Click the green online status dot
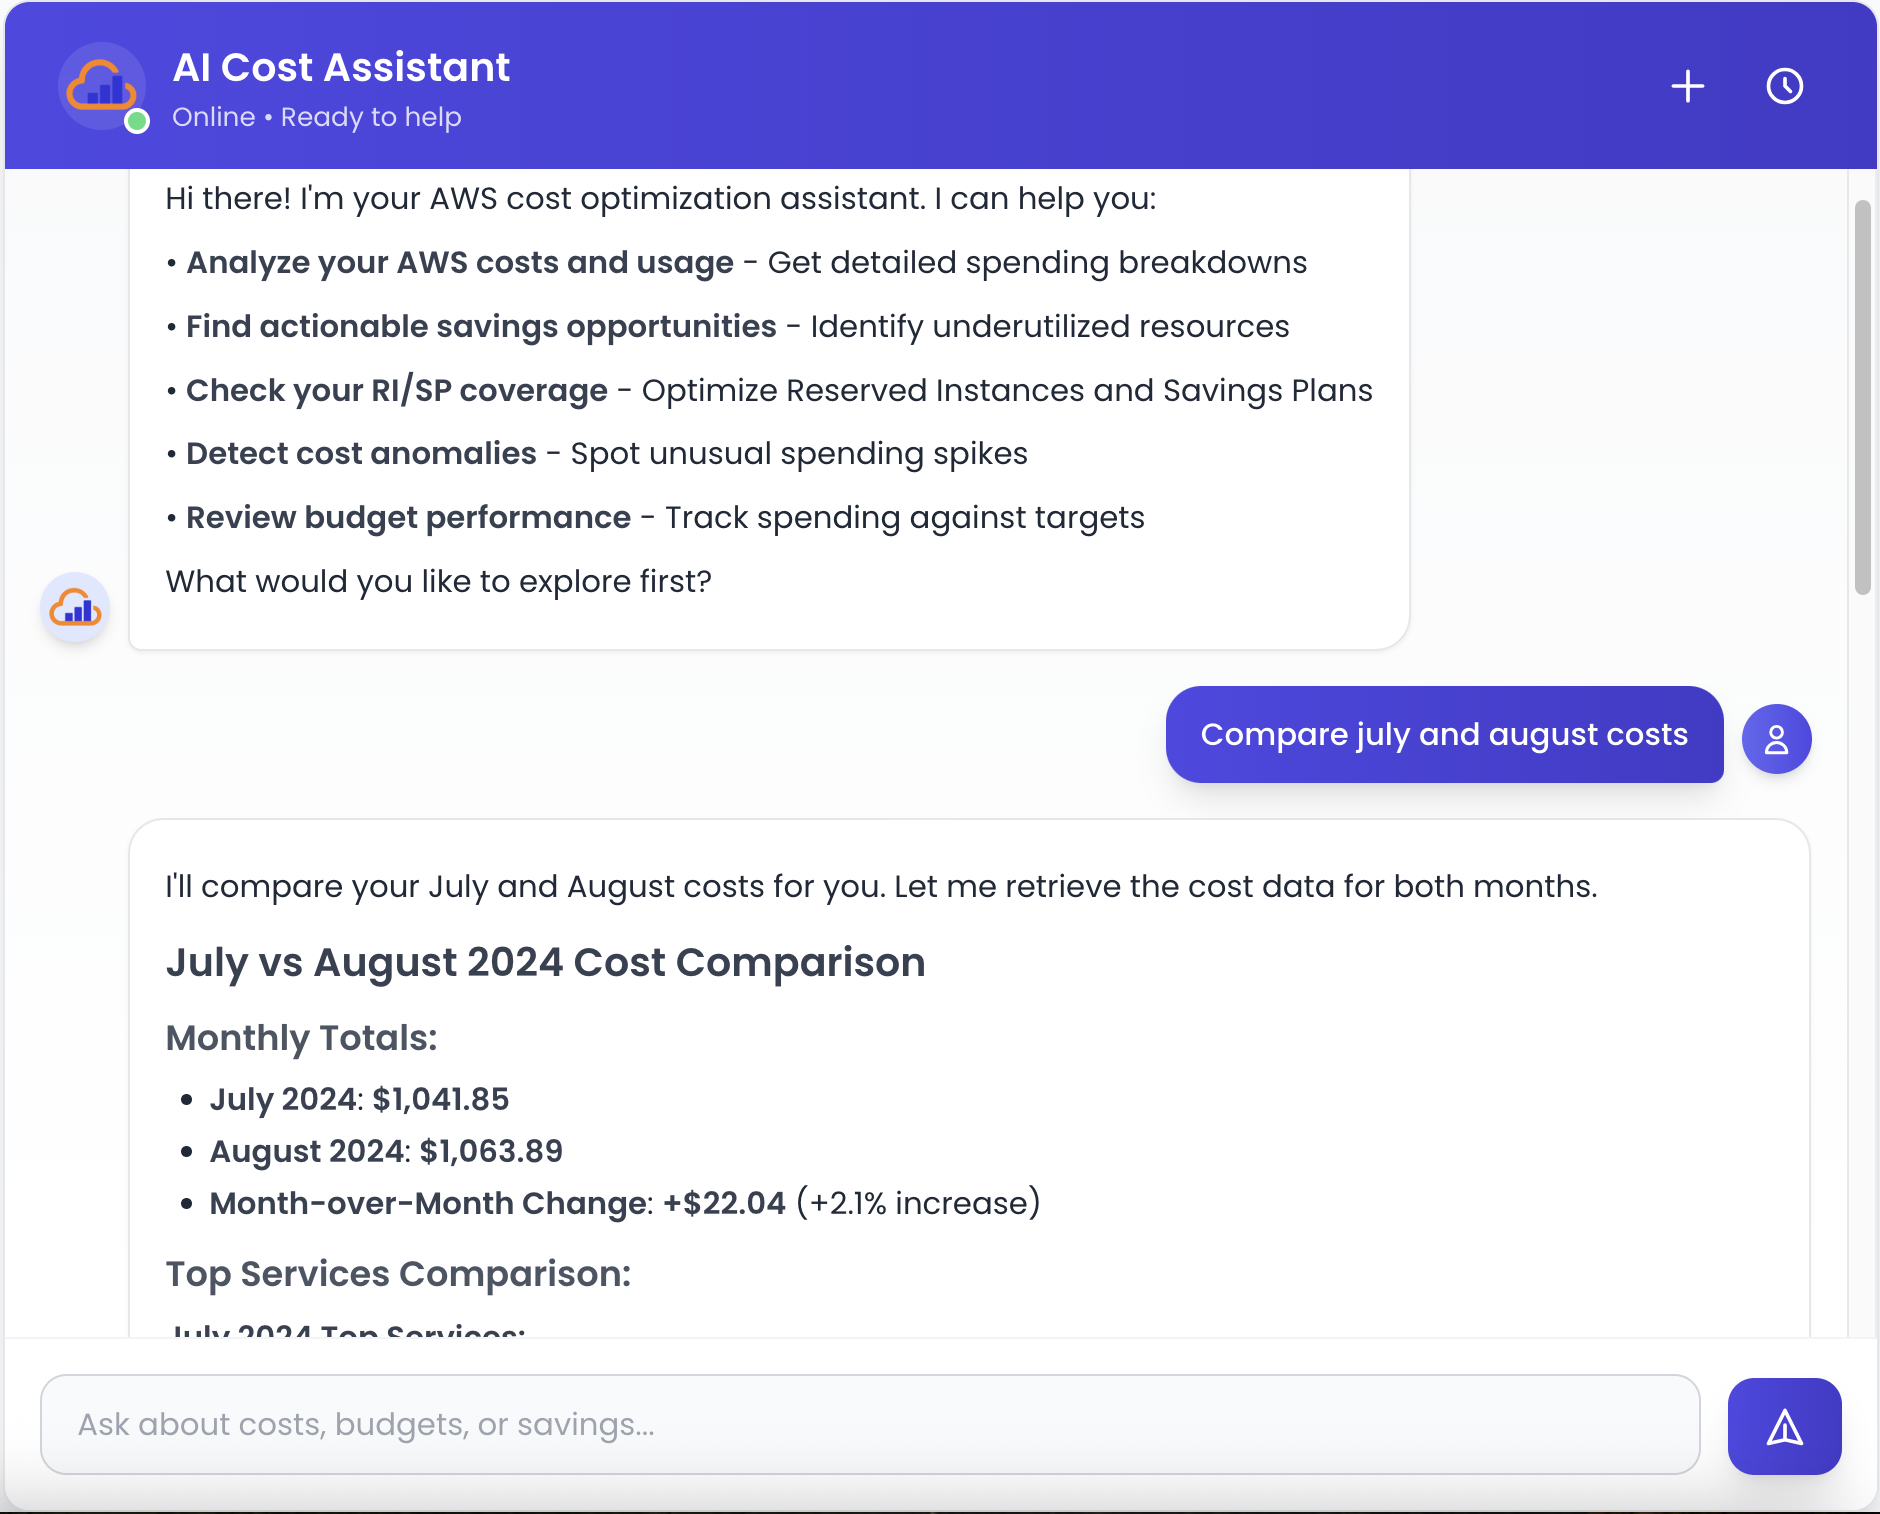Screen dimensions: 1880x1514 (137, 121)
